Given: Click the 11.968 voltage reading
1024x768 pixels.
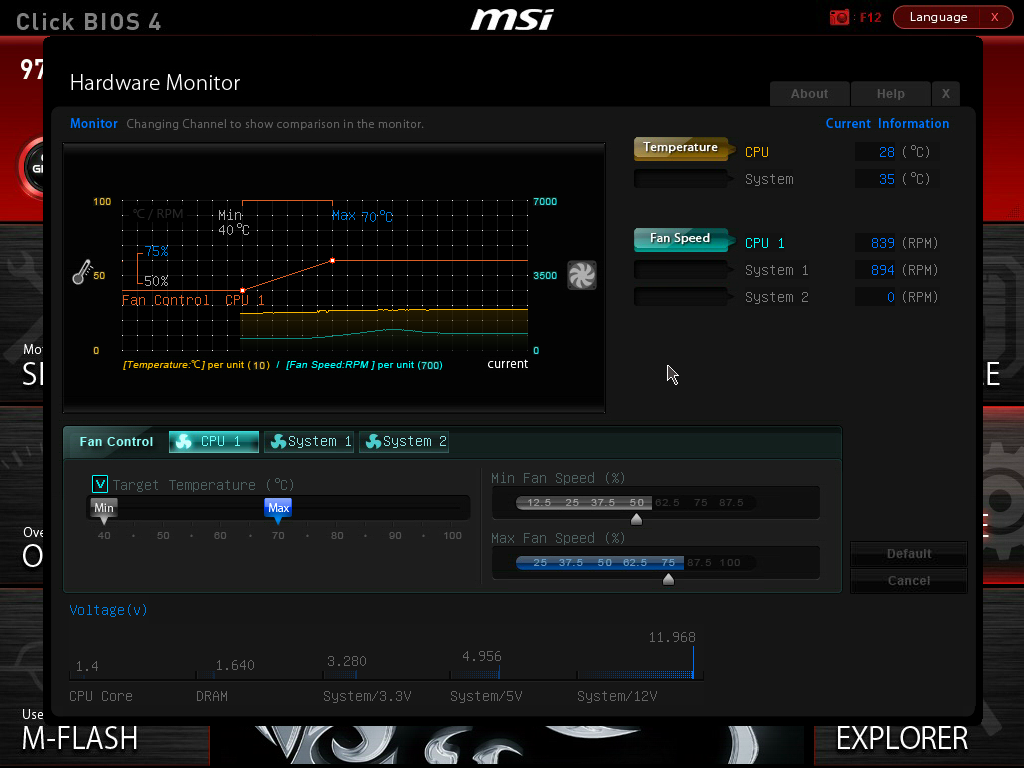Looking at the screenshot, I should click(x=671, y=637).
